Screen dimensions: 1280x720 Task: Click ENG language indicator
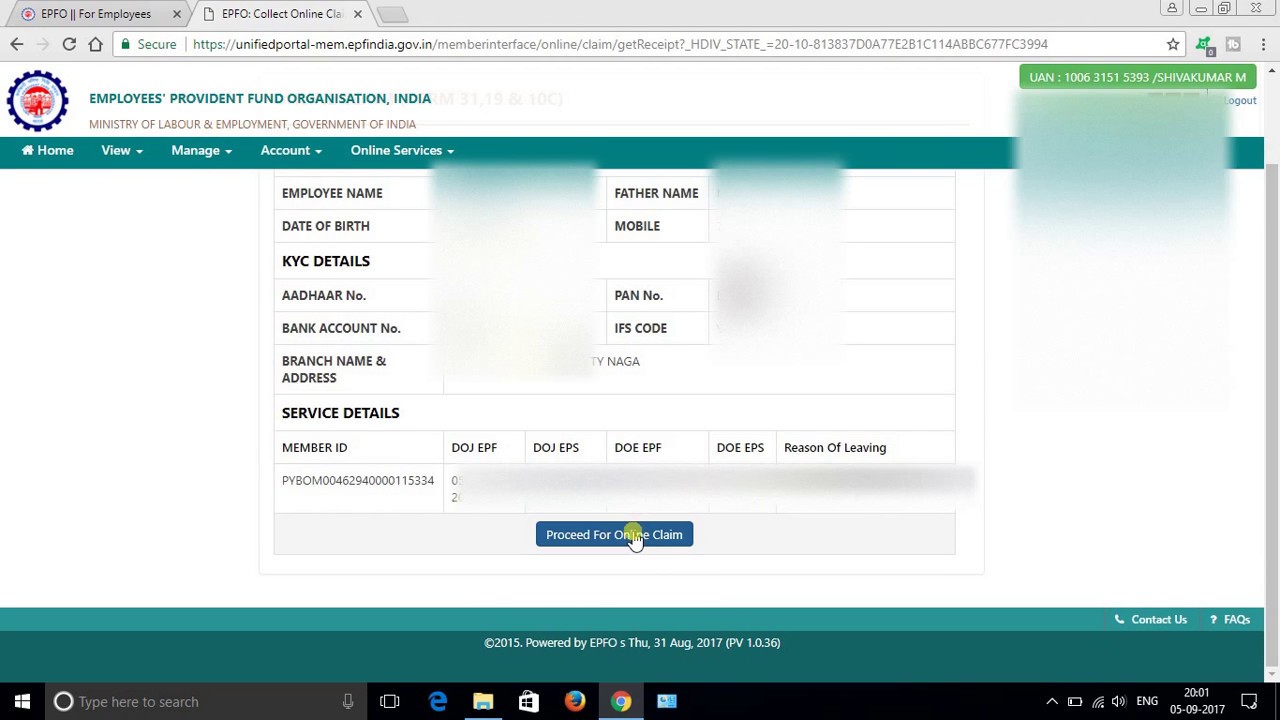[x=1147, y=701]
